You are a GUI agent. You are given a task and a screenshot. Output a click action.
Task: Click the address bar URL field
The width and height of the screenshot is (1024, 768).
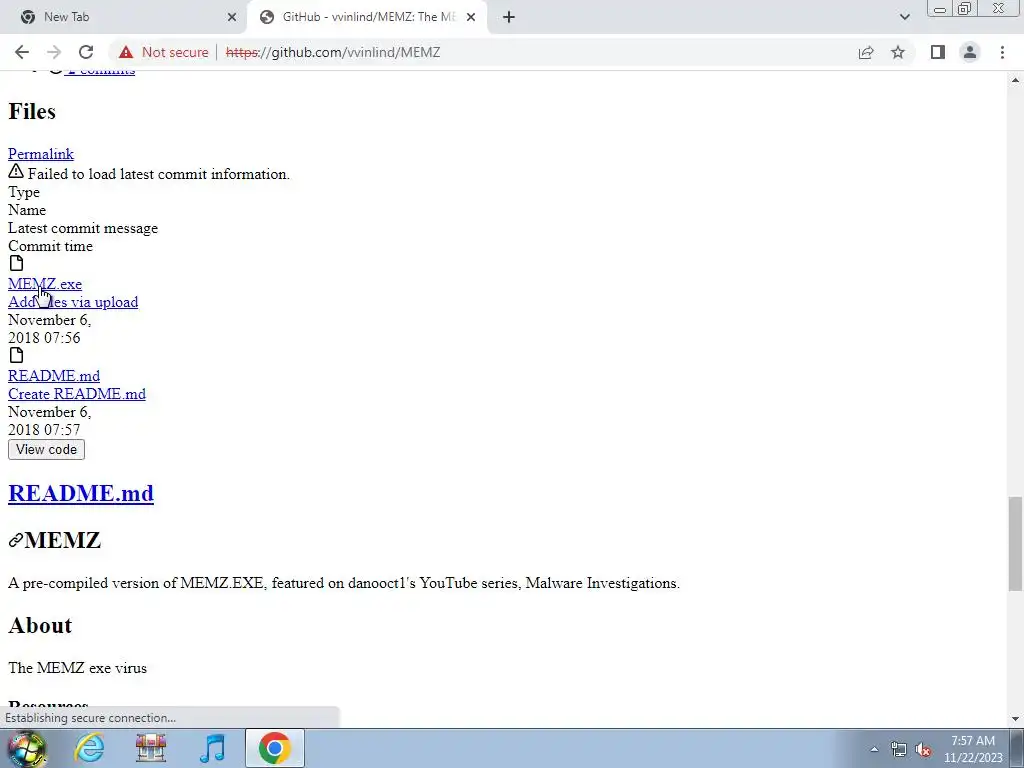pos(483,52)
